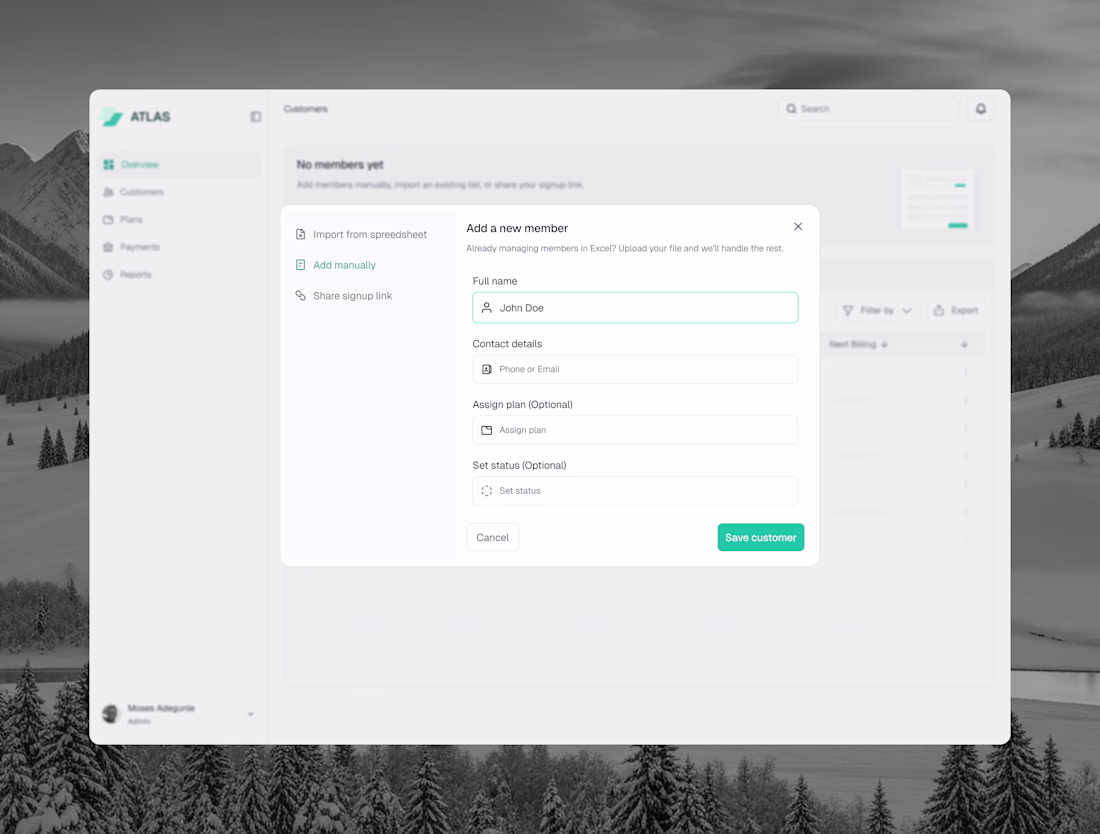Click the spreadsheet file icon in the dialog
Screen dimensions: 1100x834
(x=300, y=234)
